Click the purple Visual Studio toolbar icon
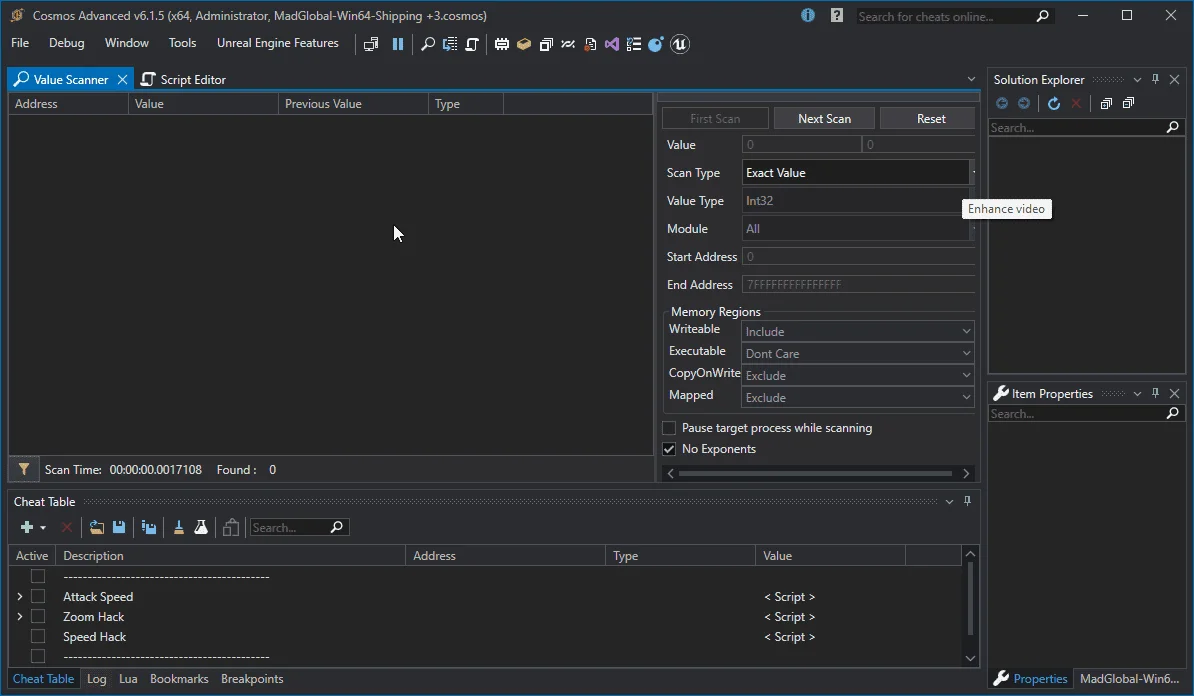1194x696 pixels. click(x=611, y=44)
